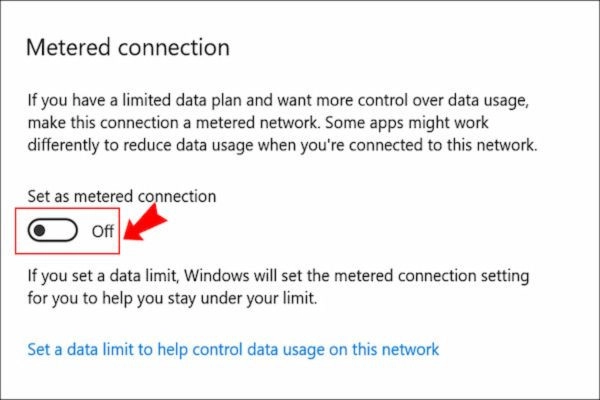Click the Set as metered connection label
This screenshot has height=400, width=600.
click(121, 196)
